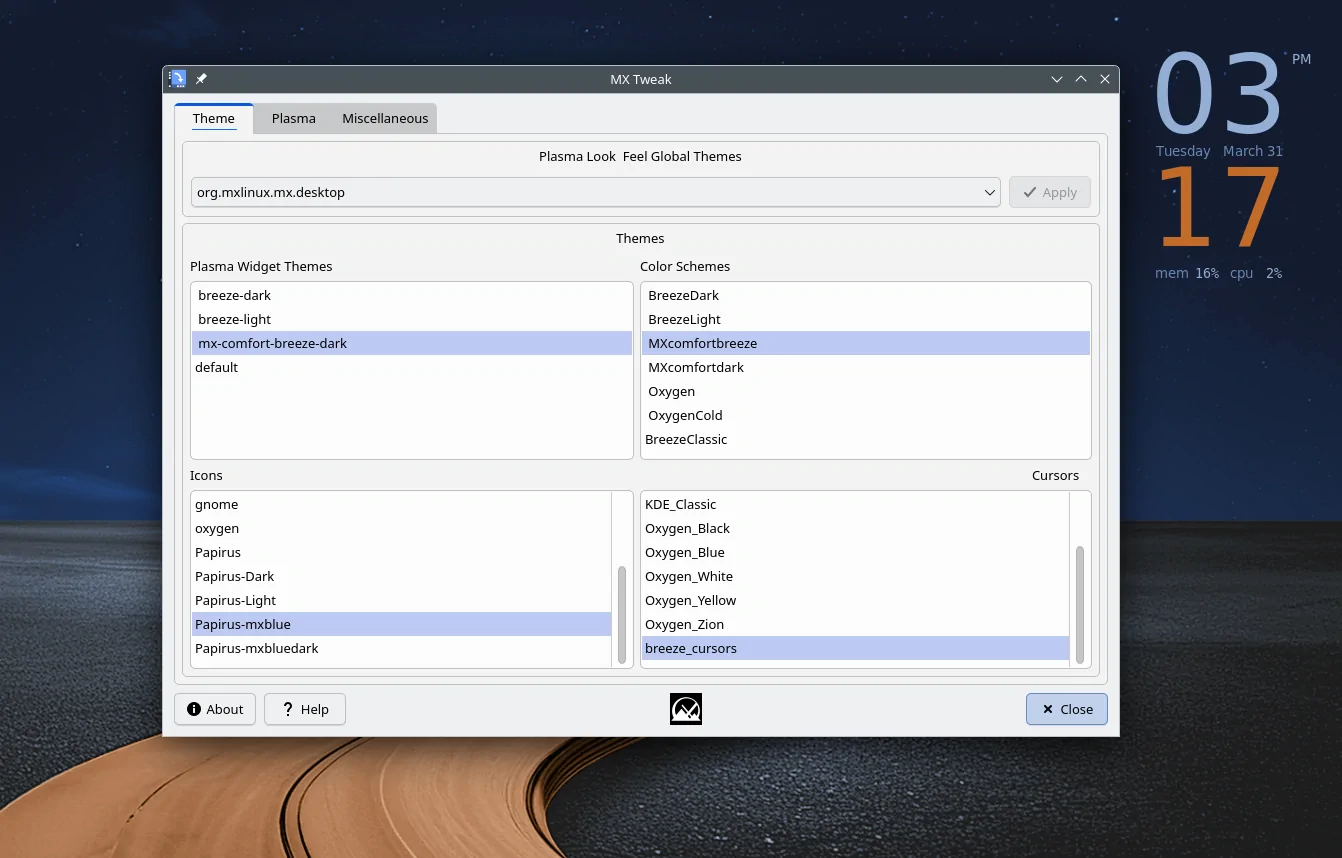Click the info icon on the About button
This screenshot has width=1342, height=858.
(192, 709)
